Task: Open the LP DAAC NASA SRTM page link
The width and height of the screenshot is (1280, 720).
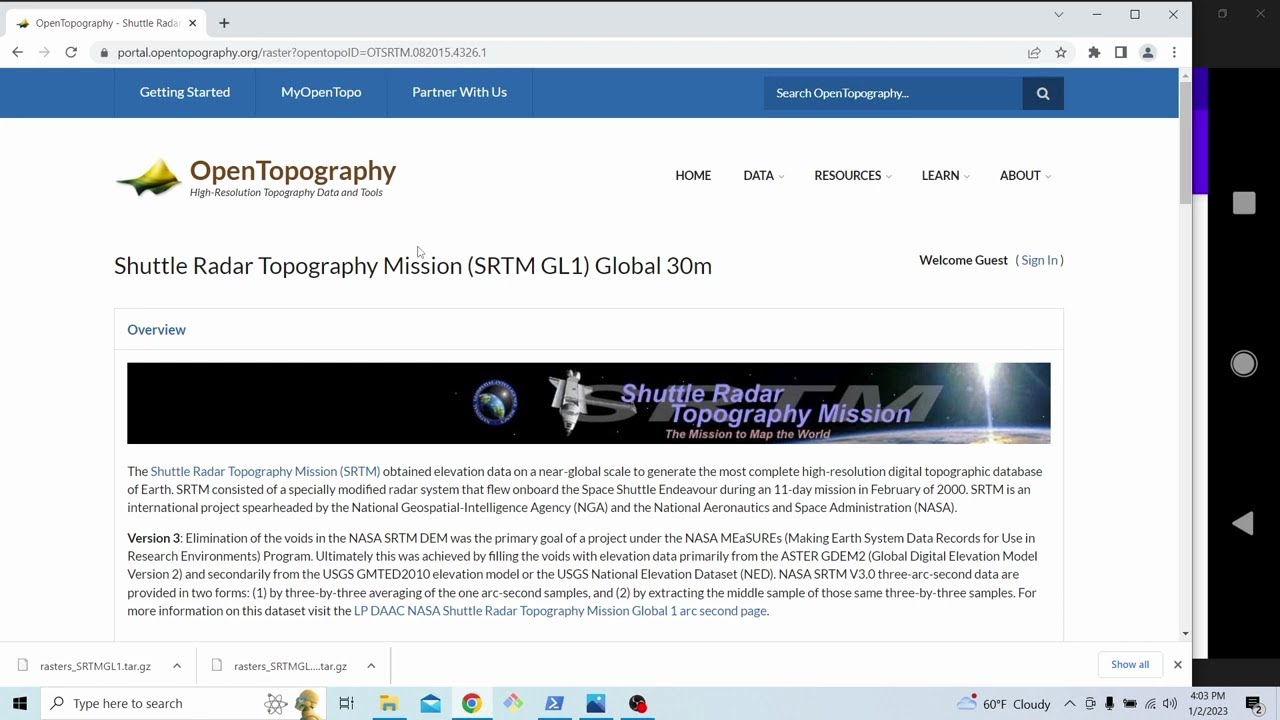Action: (x=560, y=611)
